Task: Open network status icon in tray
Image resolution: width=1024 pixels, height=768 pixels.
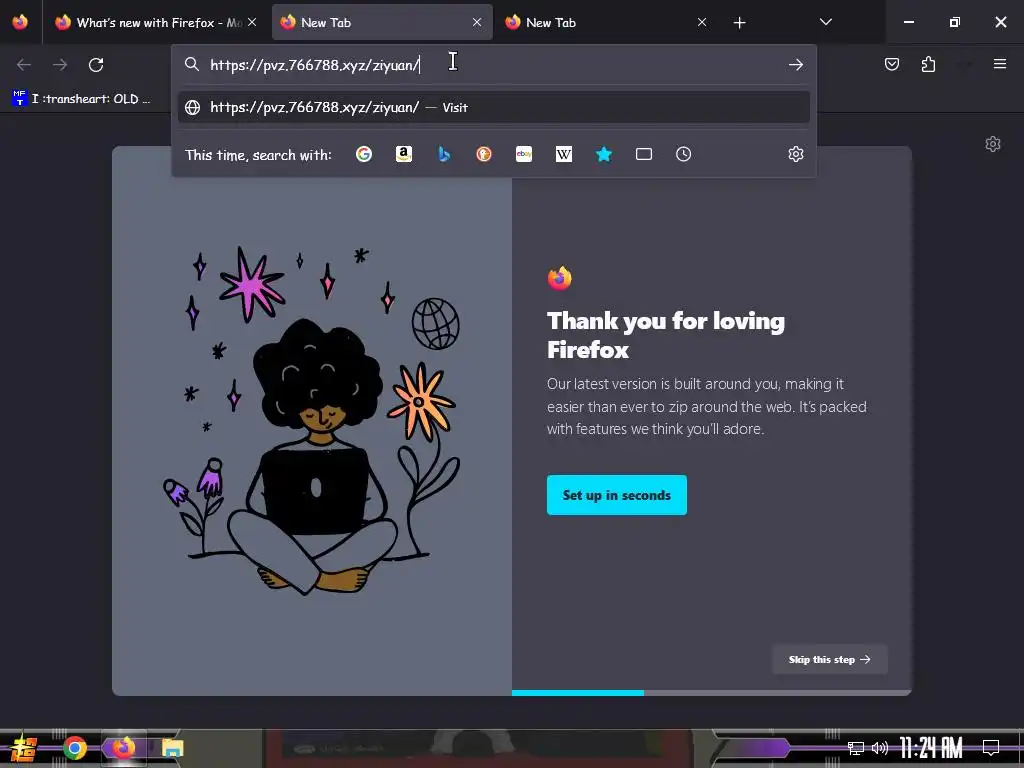Action: coord(856,748)
